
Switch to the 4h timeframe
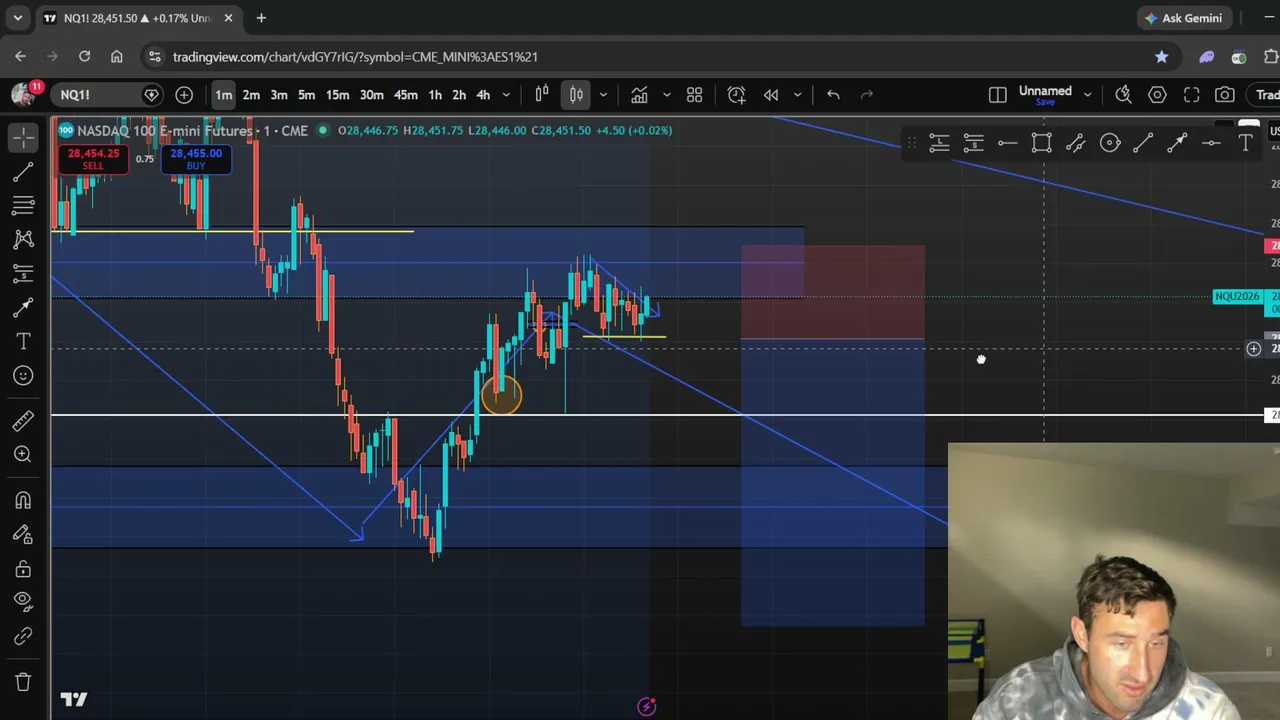[483, 95]
